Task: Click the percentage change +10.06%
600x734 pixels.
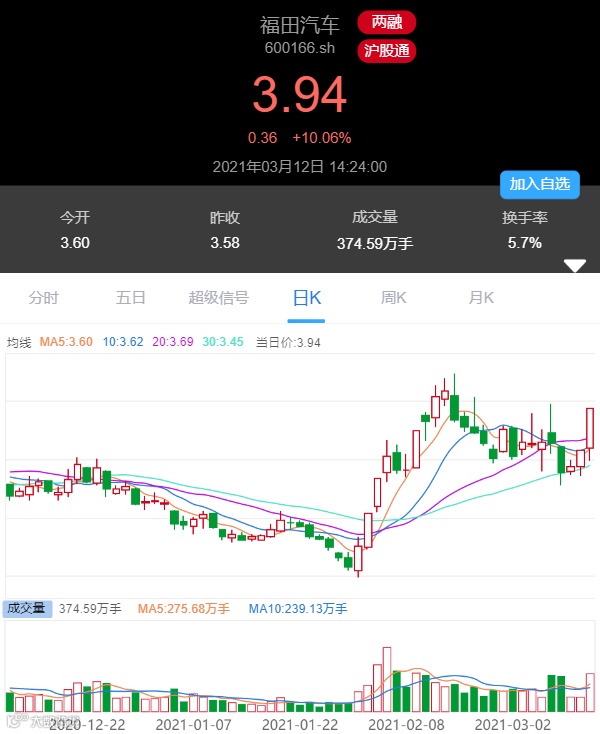Action: tap(322, 138)
